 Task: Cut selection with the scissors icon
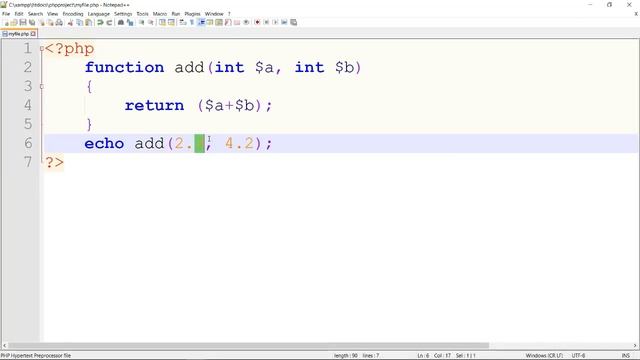point(70,22)
